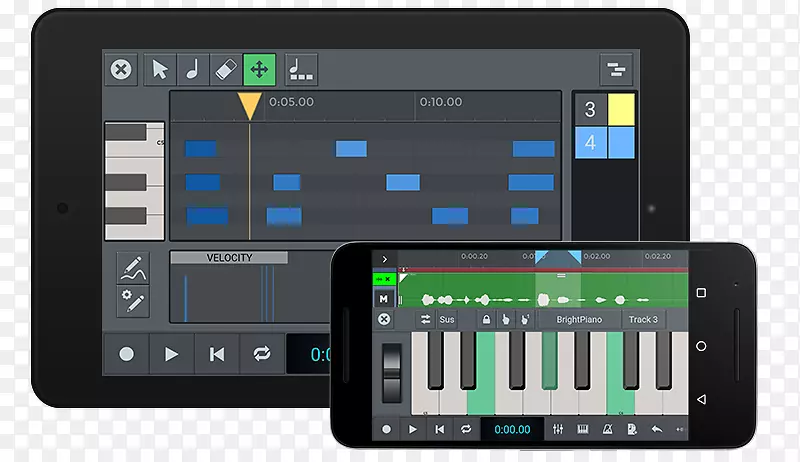The image size is (800, 462).
Task: Toggle the keyboard lock icon
Action: point(486,320)
